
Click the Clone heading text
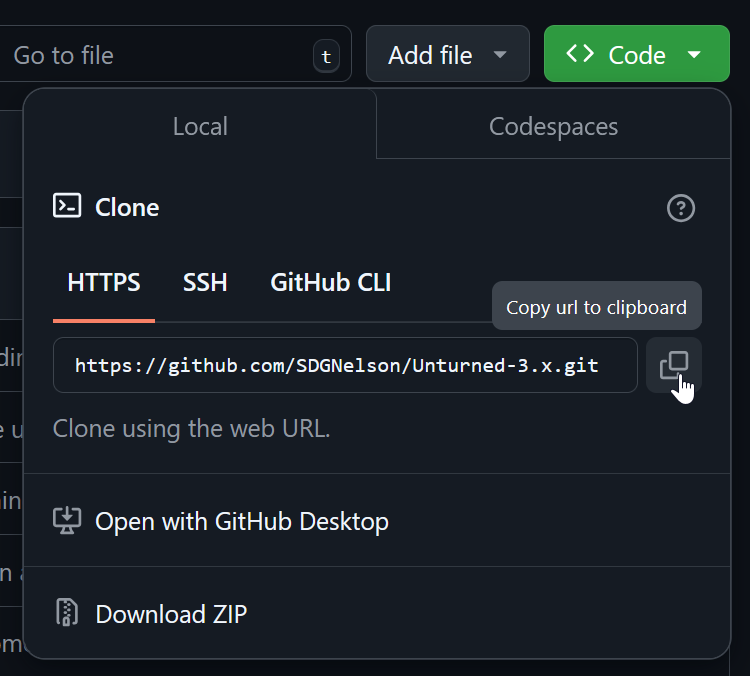(x=127, y=208)
